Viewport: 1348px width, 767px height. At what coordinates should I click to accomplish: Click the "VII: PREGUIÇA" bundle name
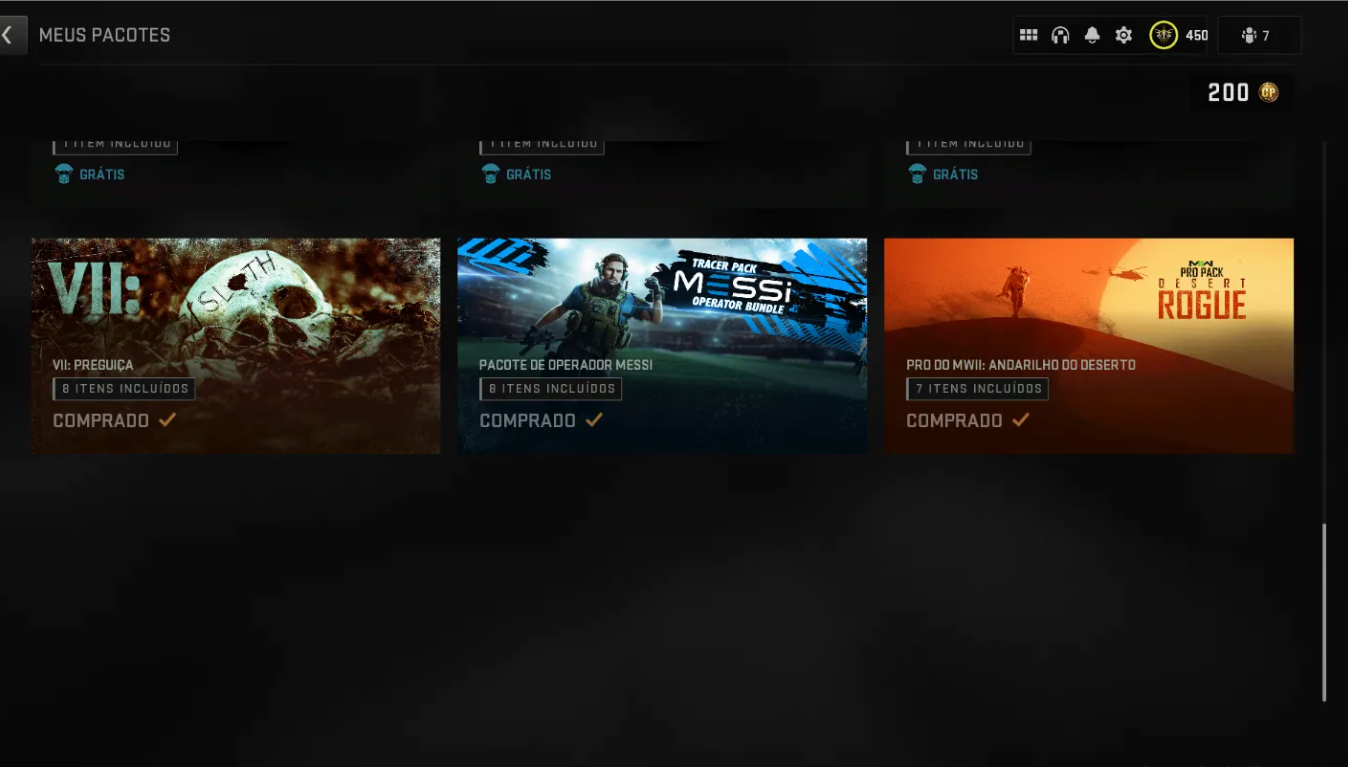[93, 365]
